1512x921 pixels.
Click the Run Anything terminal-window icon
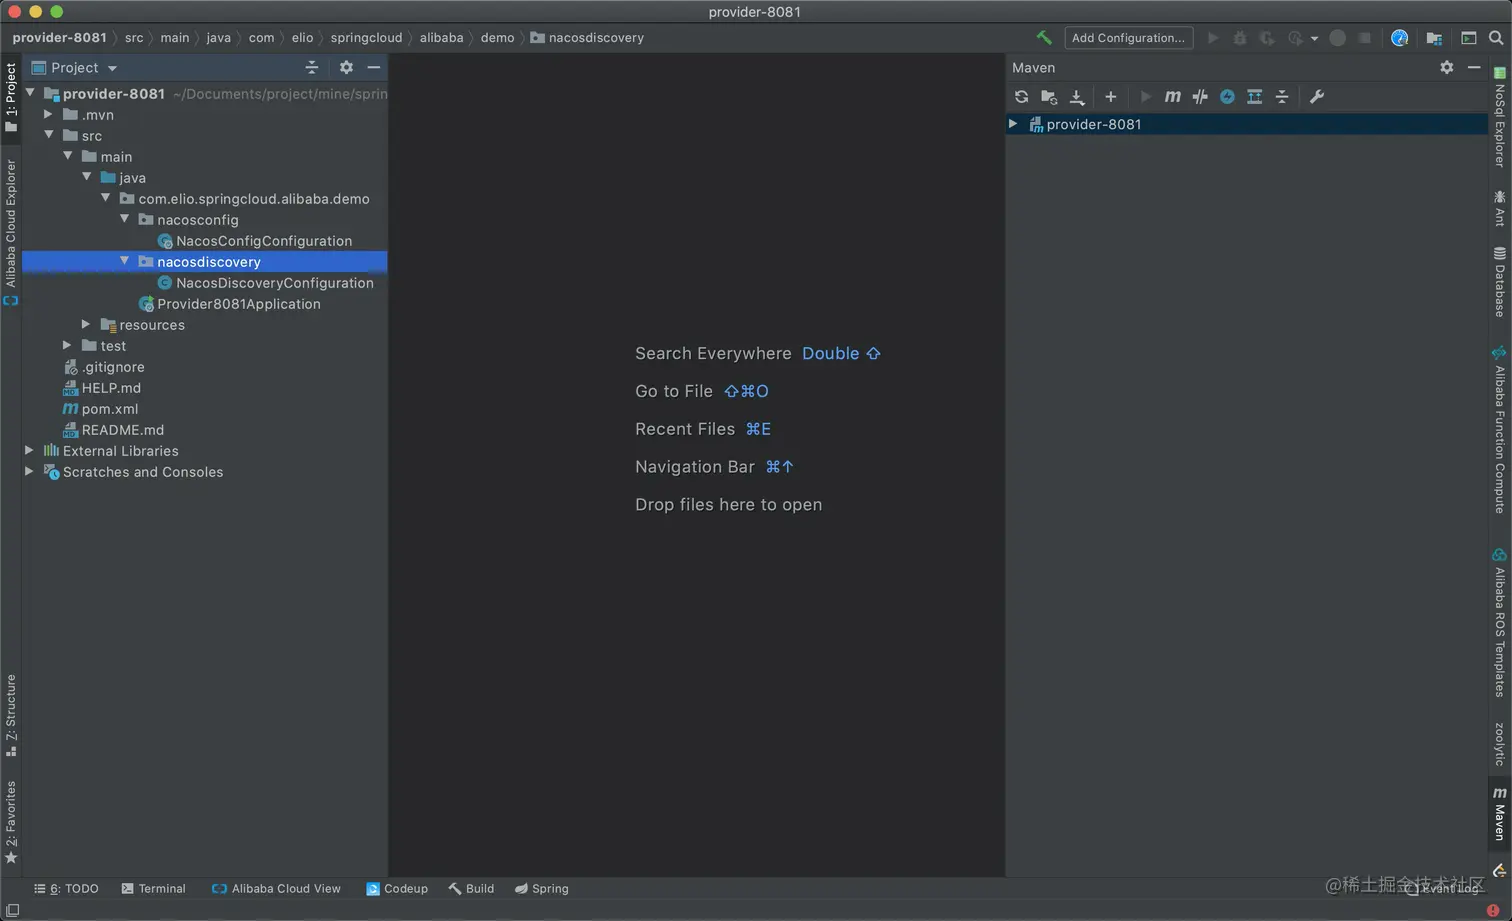pos(1468,38)
